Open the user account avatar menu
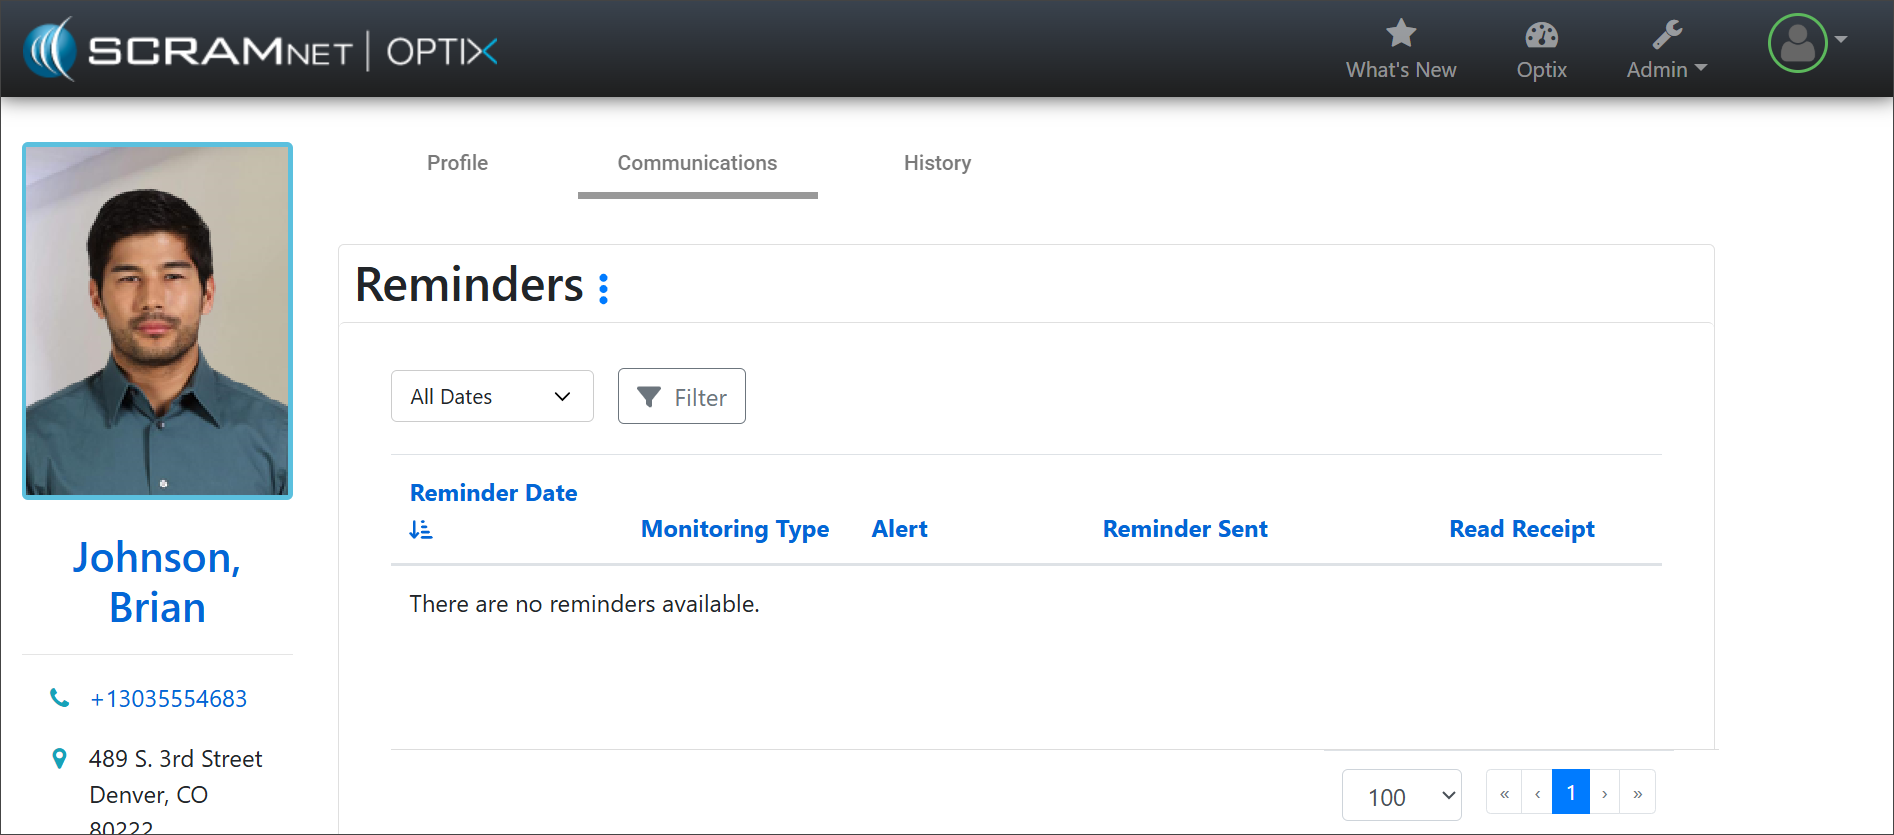This screenshot has height=835, width=1894. tap(1798, 43)
